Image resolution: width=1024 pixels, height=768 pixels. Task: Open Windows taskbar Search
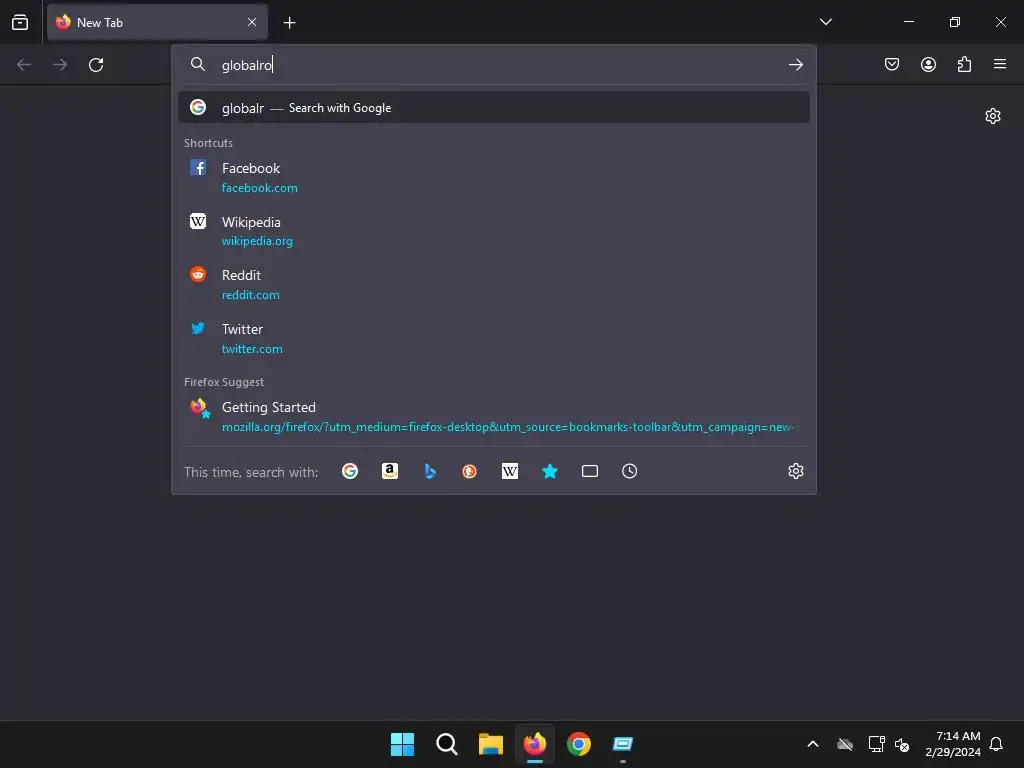point(447,744)
